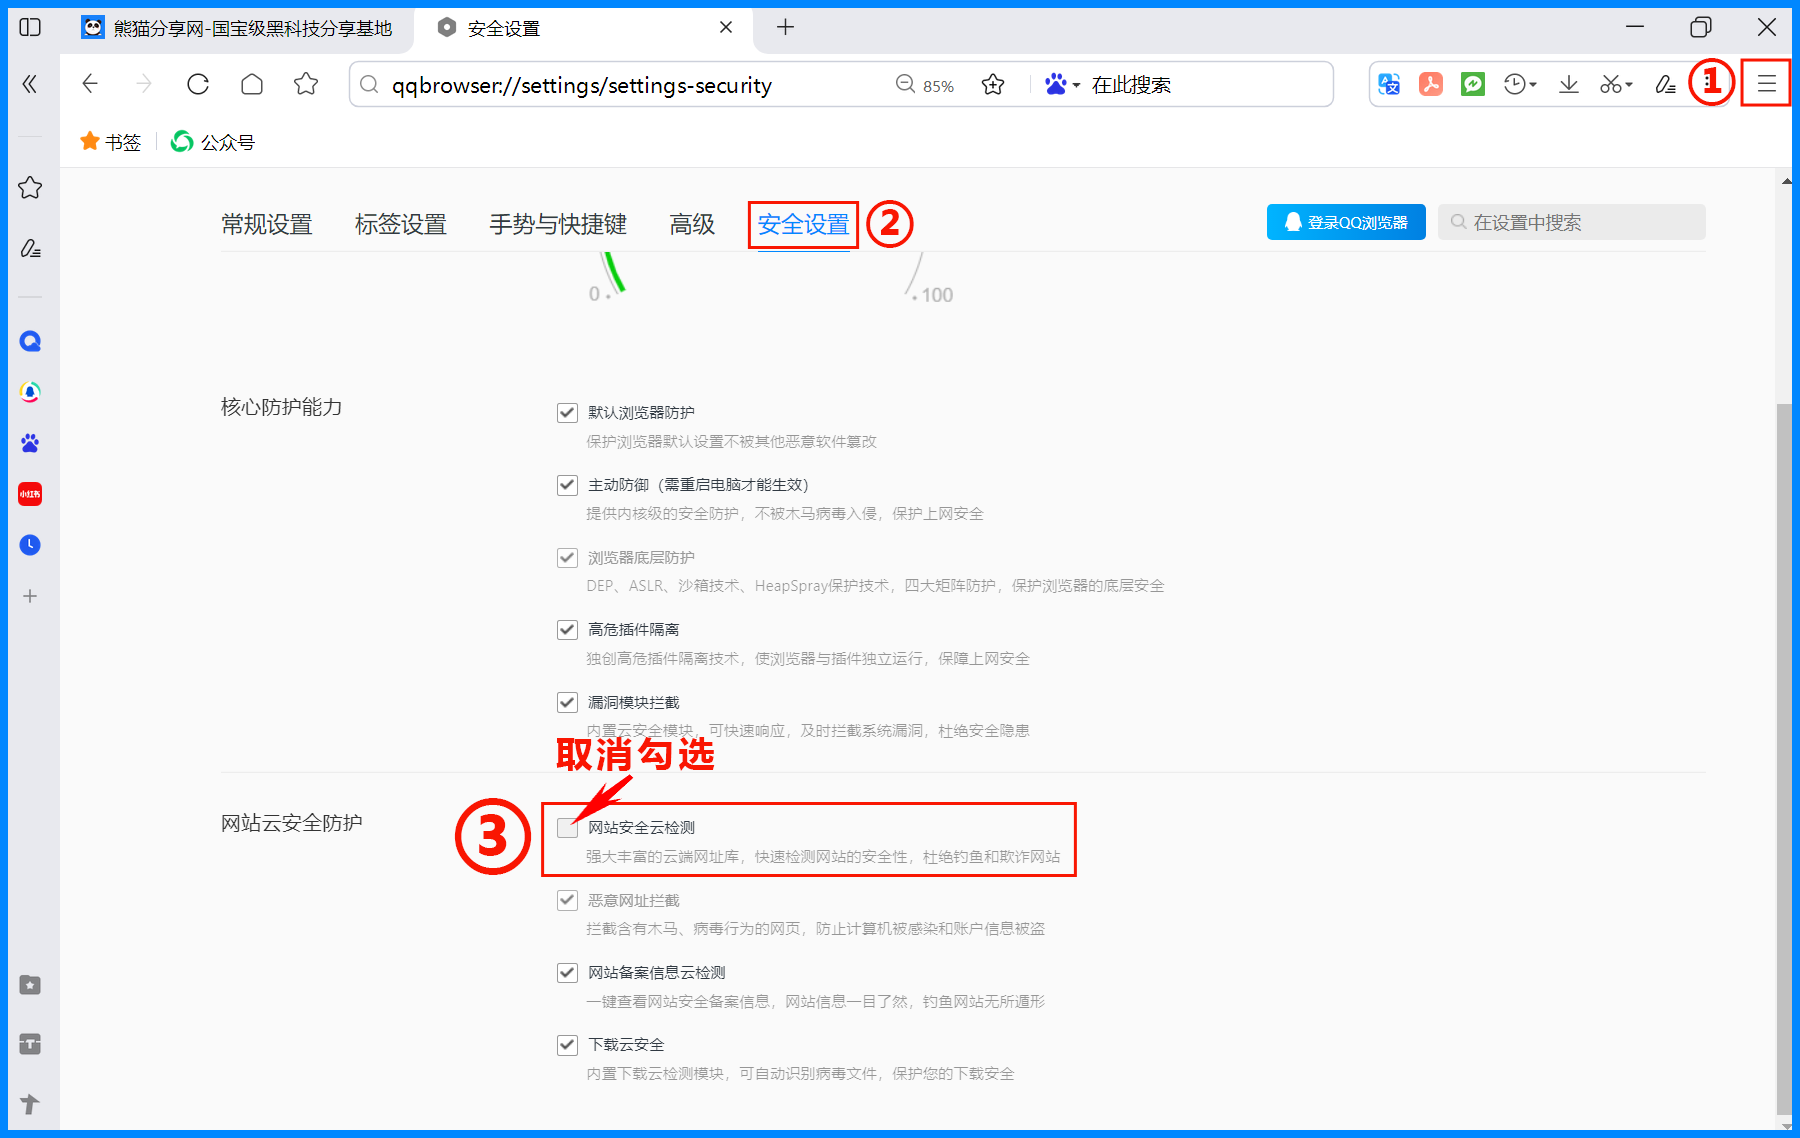Toggle the 主动防御 checkbox
Screen dimensions: 1800x1138
coord(567,485)
